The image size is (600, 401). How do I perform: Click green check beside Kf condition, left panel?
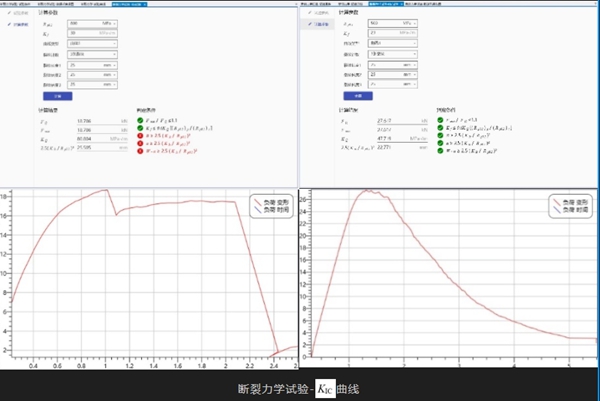[140, 128]
